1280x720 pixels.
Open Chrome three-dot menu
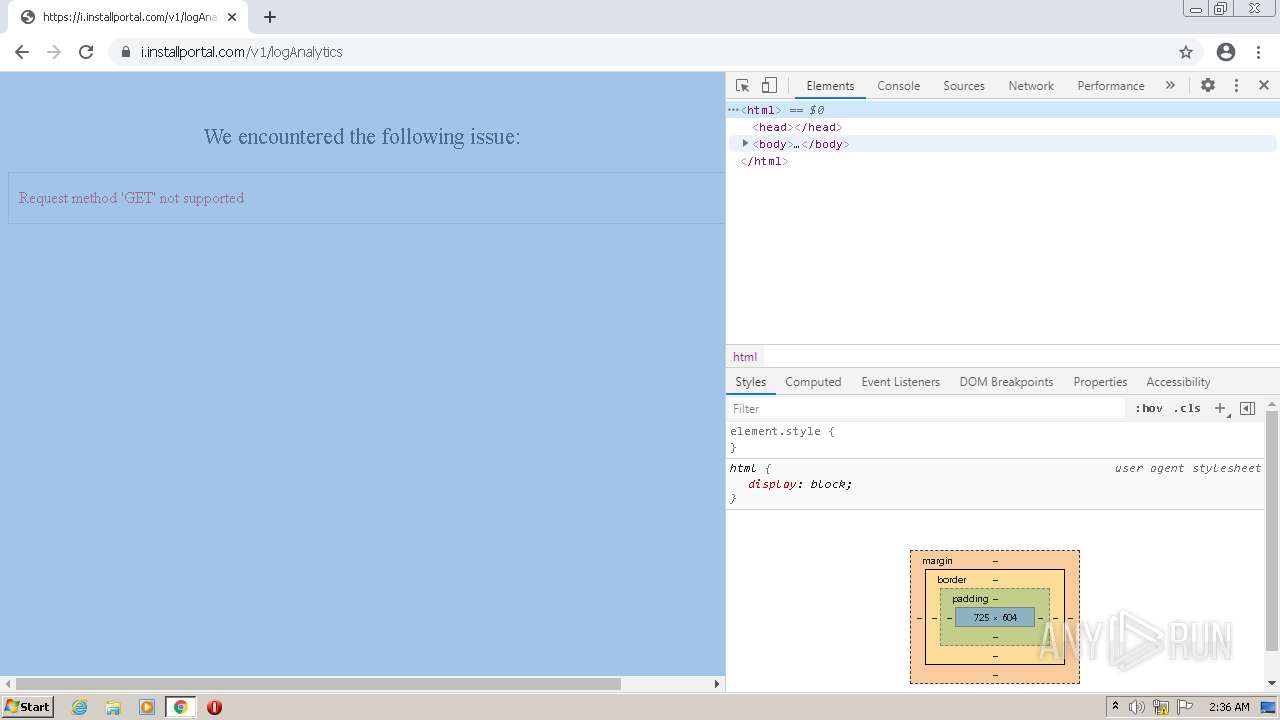click(x=1259, y=52)
